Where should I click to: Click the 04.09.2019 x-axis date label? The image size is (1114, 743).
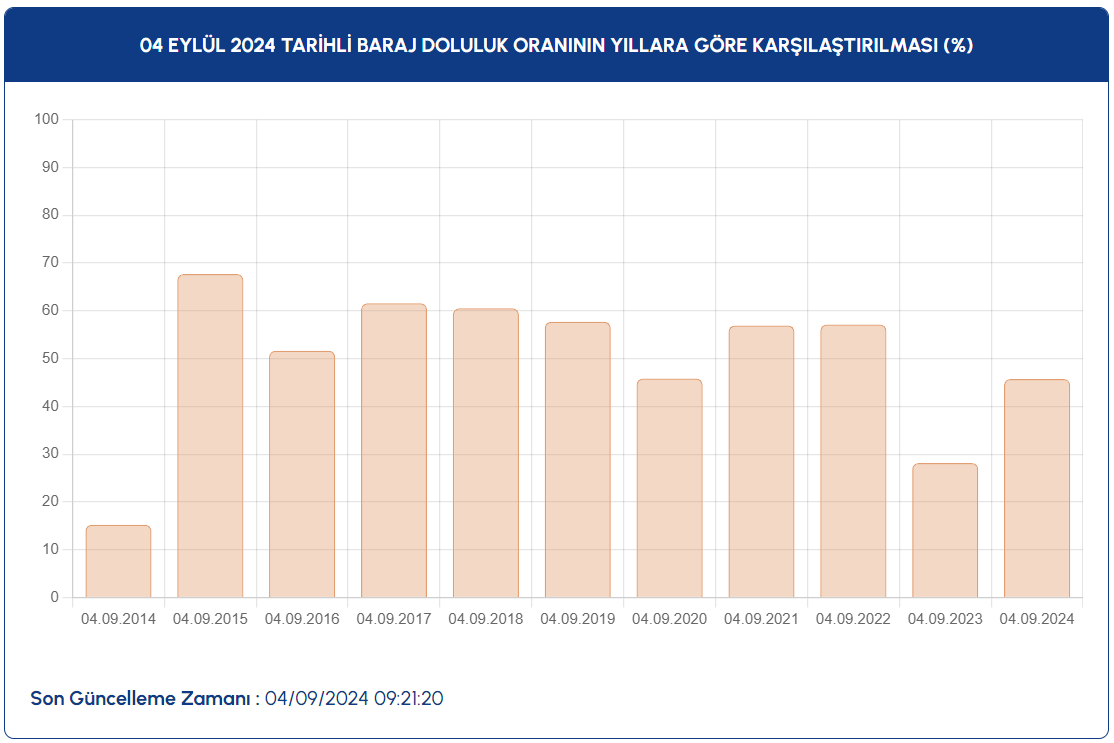tap(577, 619)
